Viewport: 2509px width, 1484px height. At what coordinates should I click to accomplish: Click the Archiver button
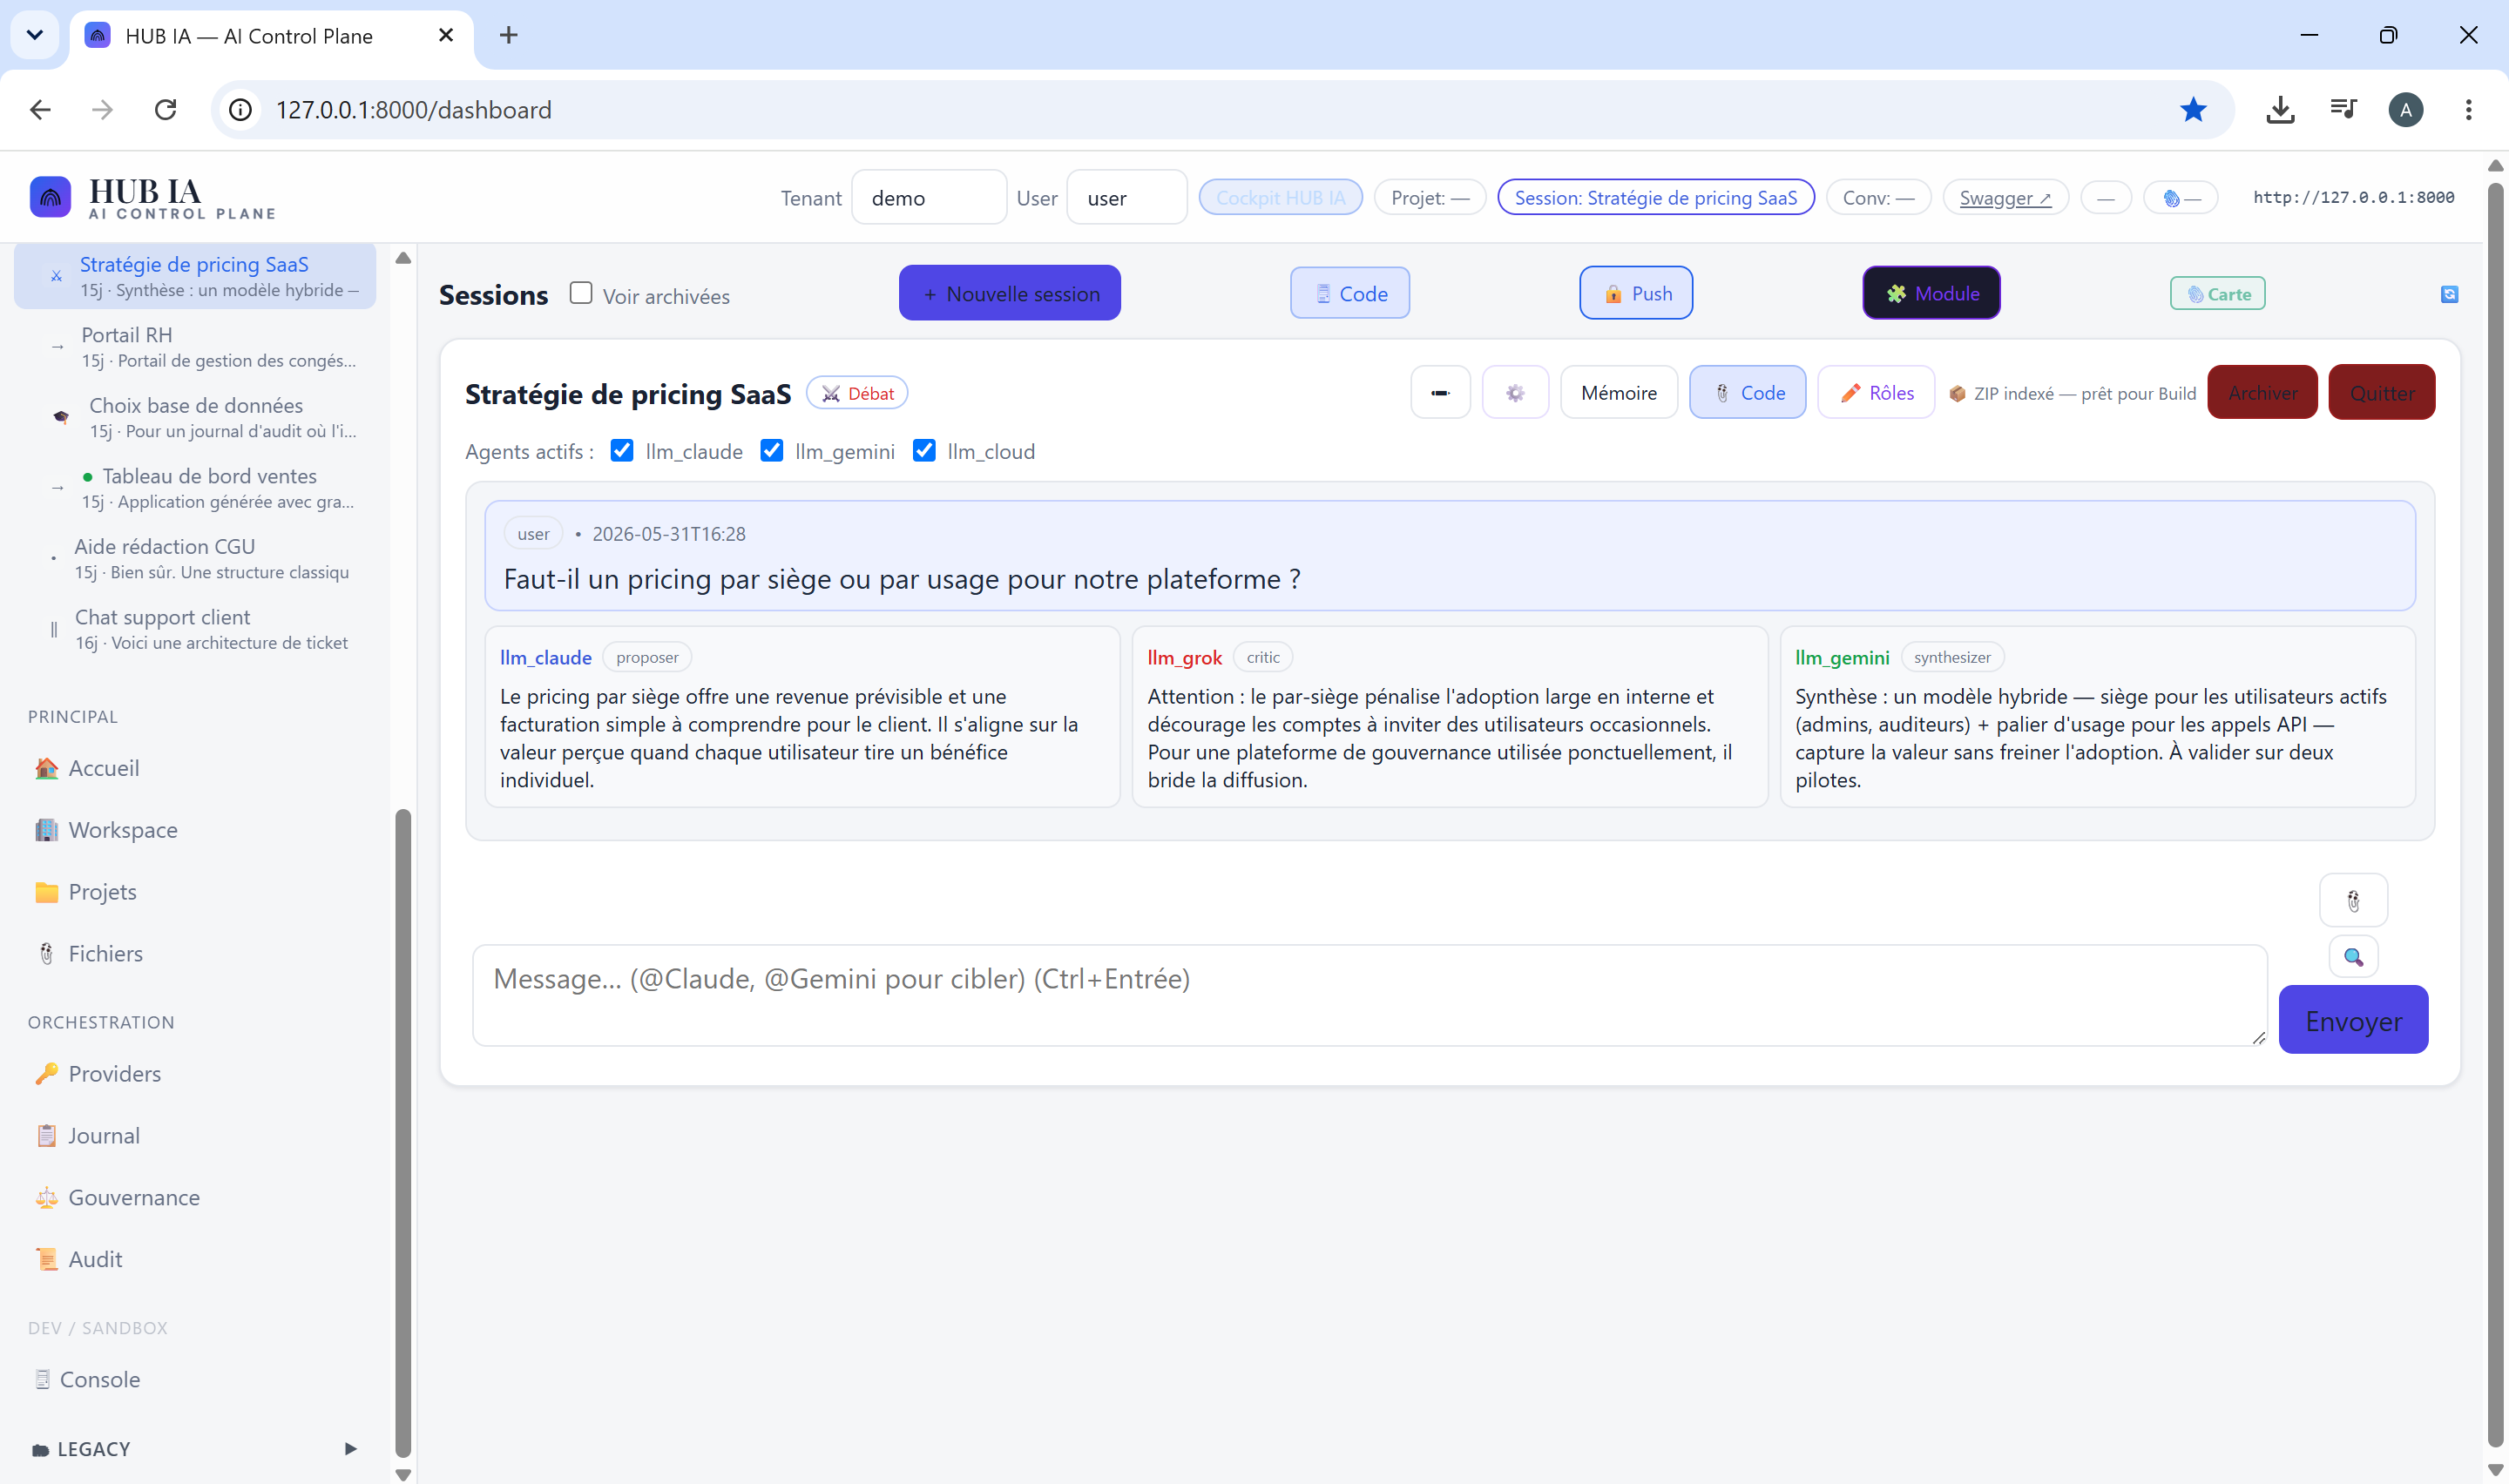click(2262, 393)
